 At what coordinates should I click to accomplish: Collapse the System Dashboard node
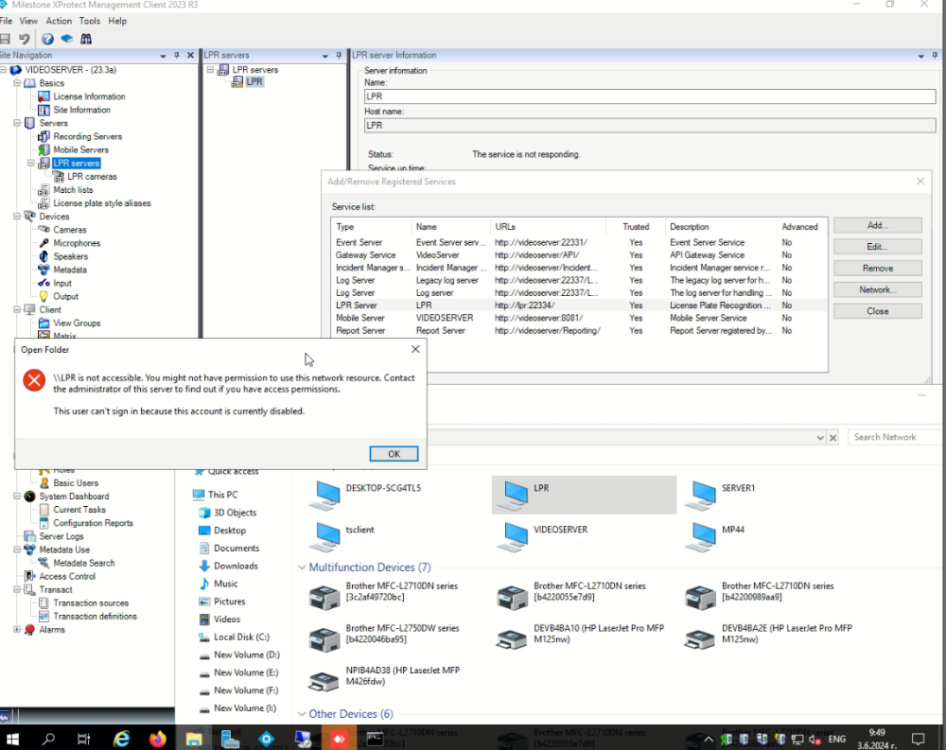pyautogui.click(x=17, y=496)
